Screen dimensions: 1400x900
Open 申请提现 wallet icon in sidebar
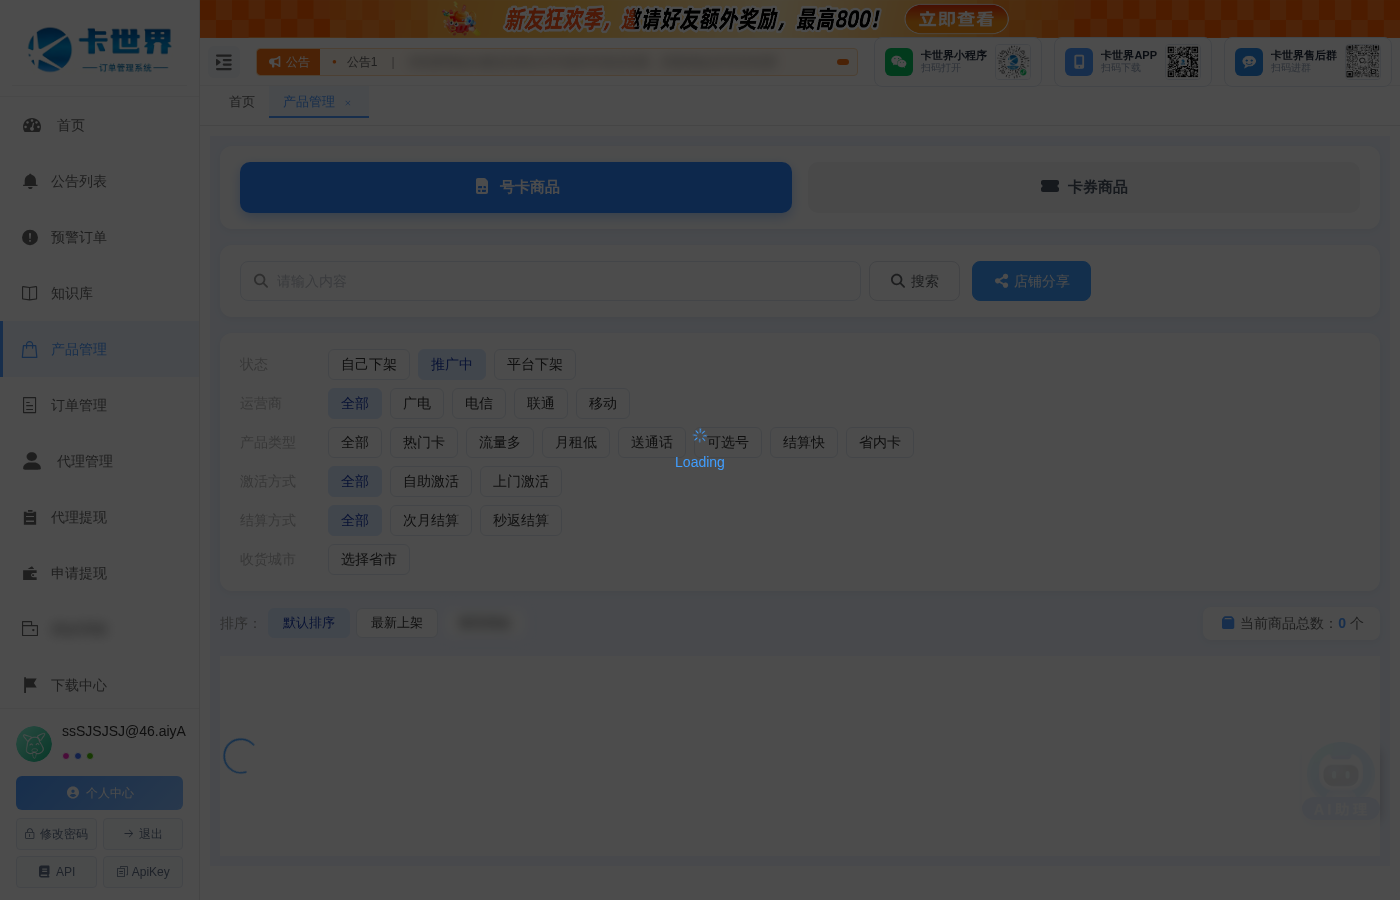30,573
